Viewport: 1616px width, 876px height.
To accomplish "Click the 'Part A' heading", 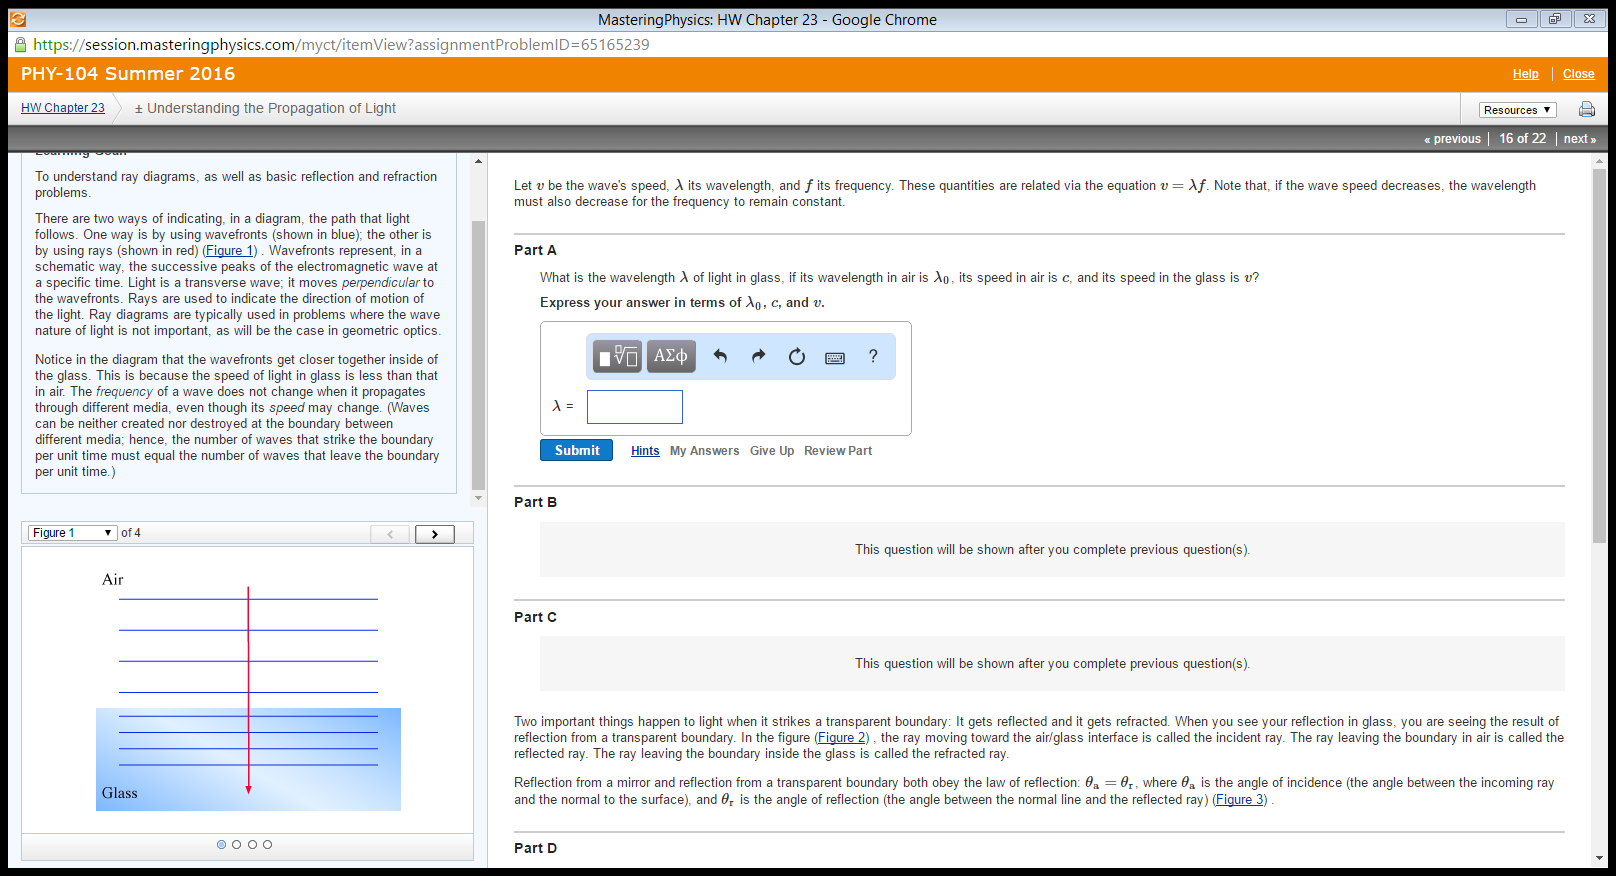I will pos(535,250).
